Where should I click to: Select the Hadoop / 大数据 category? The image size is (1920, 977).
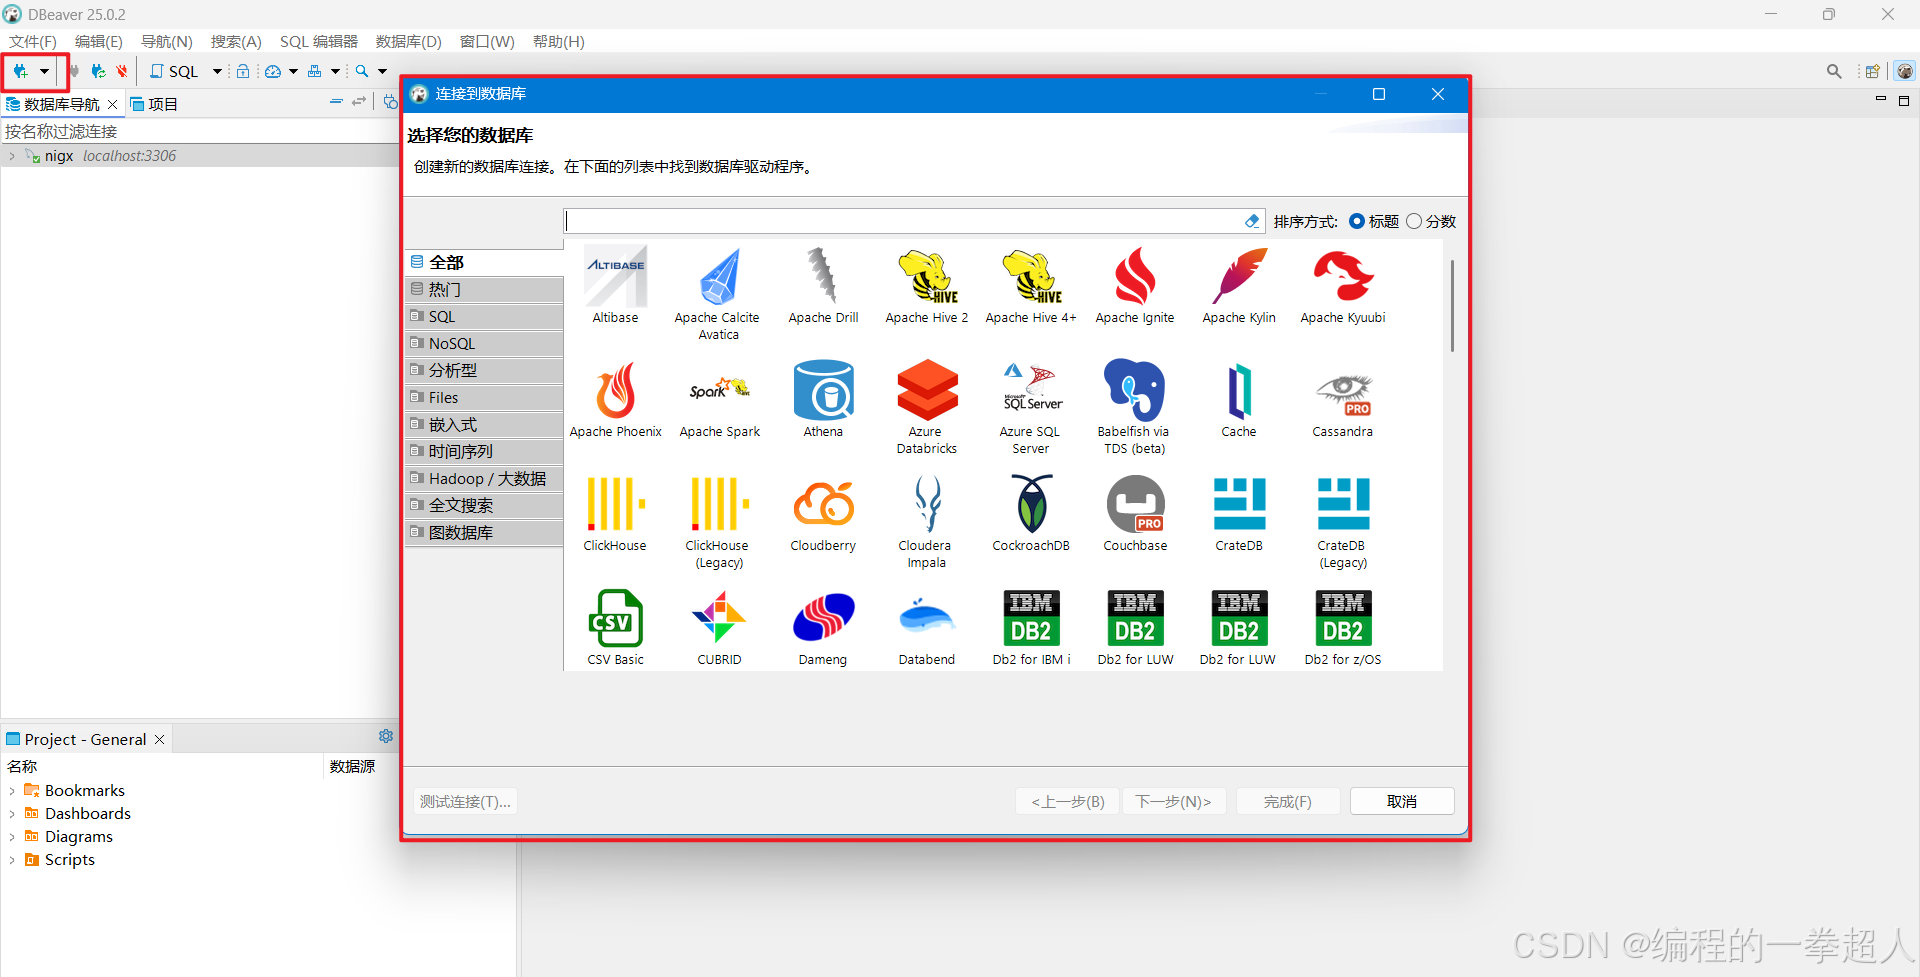tap(485, 478)
